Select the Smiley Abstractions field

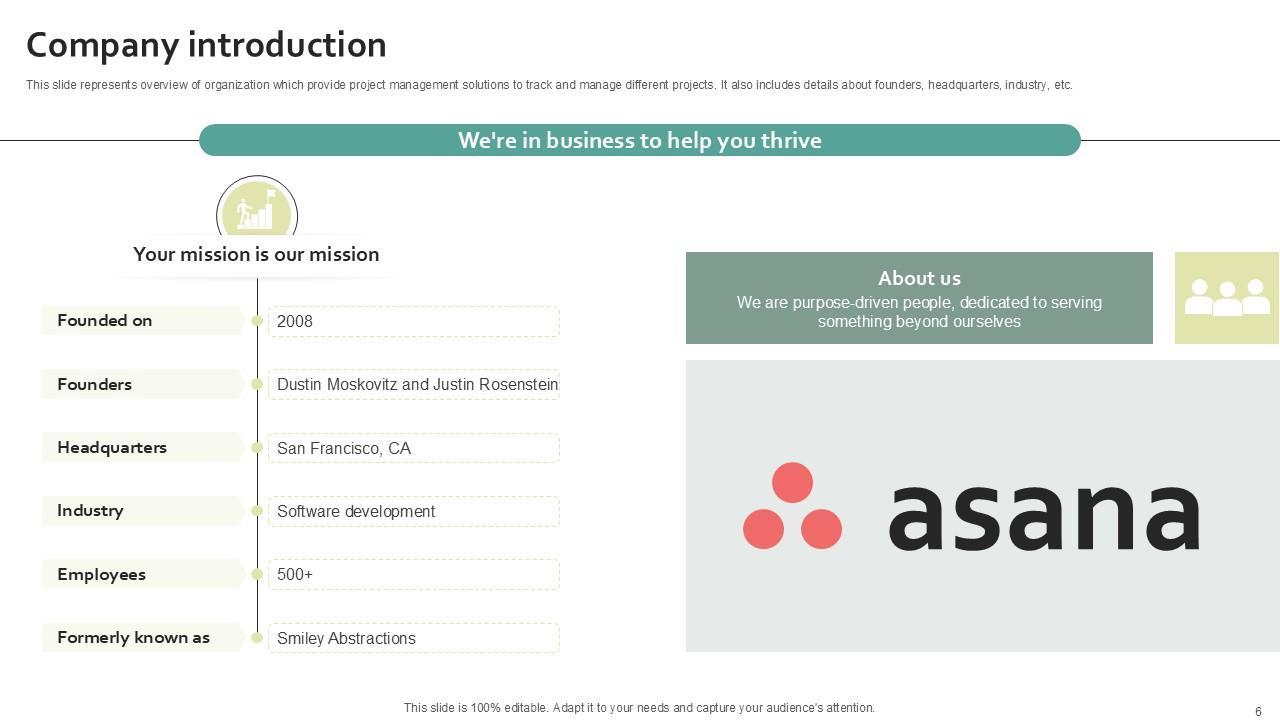413,638
